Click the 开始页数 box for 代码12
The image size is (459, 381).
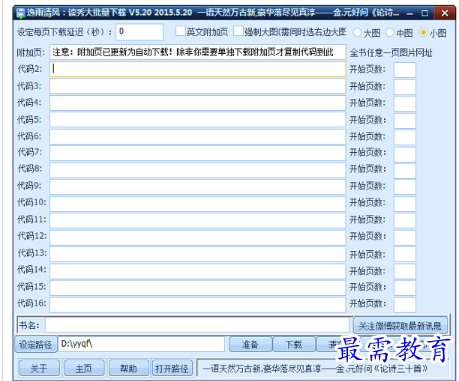(x=405, y=237)
